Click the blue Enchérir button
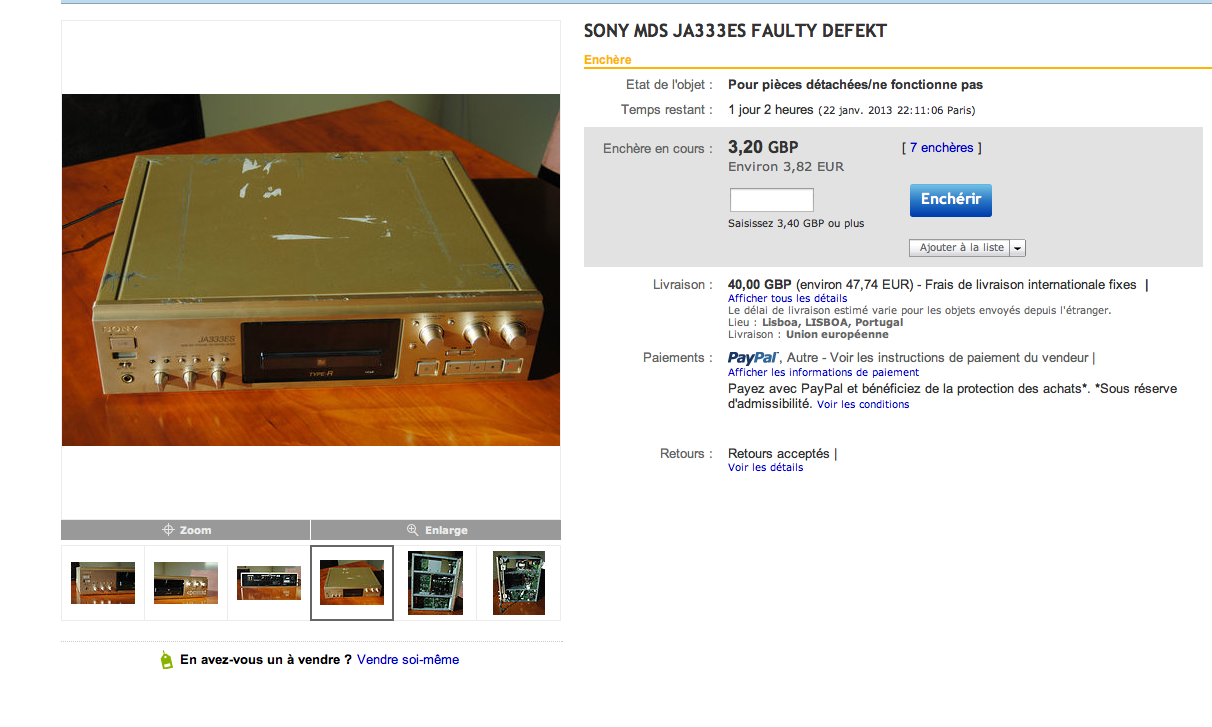This screenshot has height=727, width=1212. pos(951,200)
